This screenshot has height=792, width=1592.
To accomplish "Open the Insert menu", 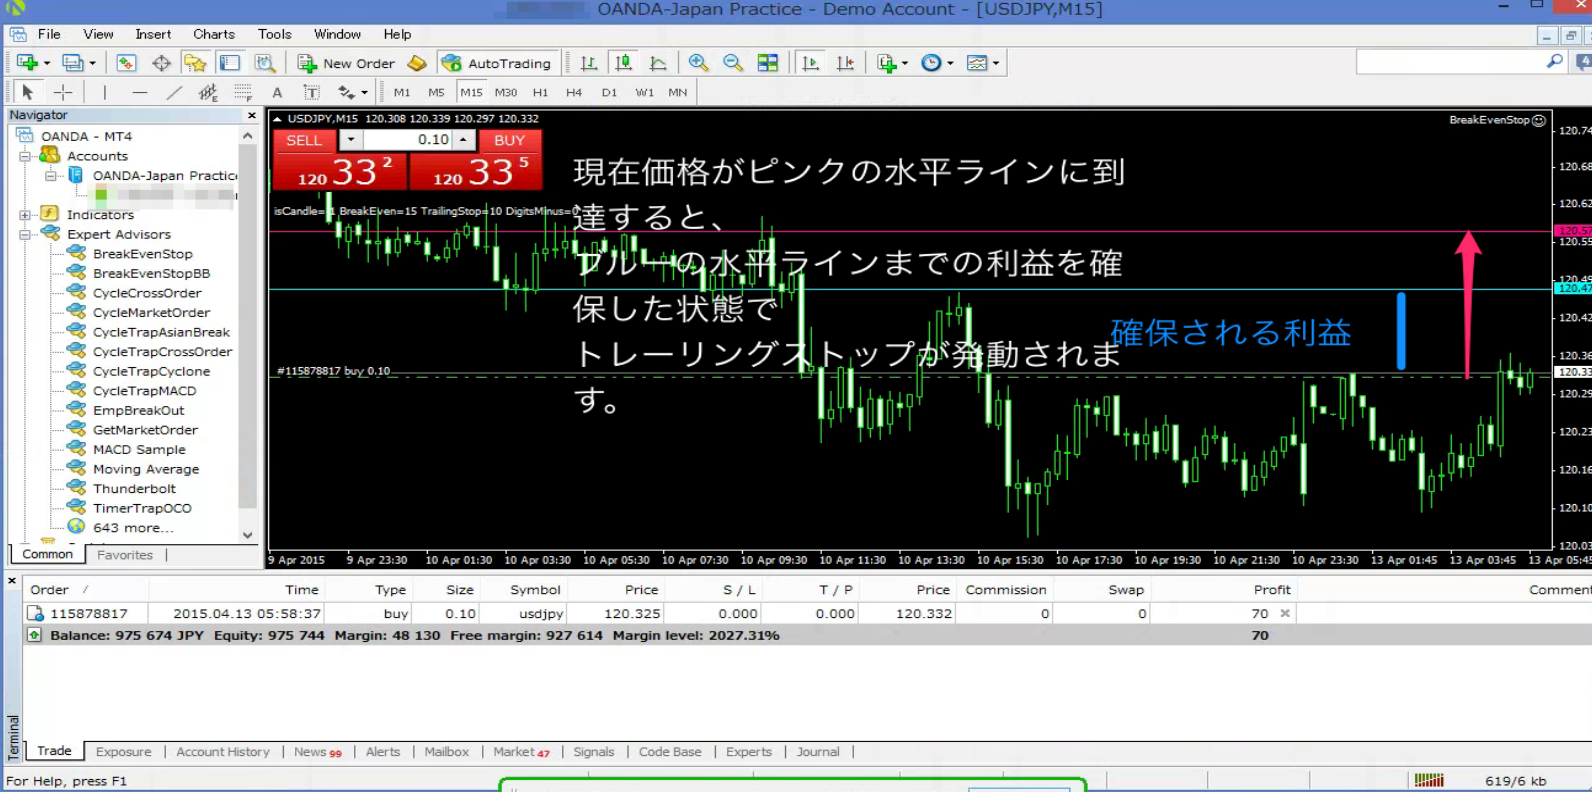I will (x=153, y=34).
